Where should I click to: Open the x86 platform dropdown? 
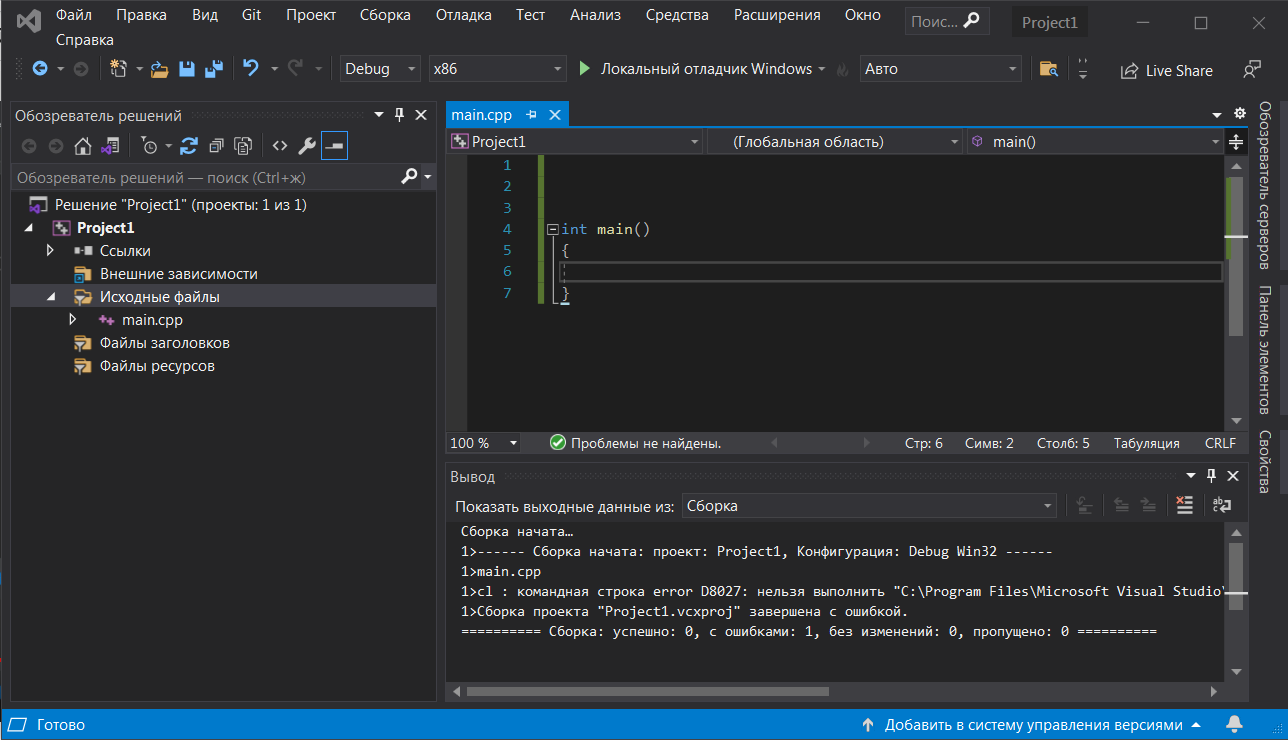[x=498, y=69]
